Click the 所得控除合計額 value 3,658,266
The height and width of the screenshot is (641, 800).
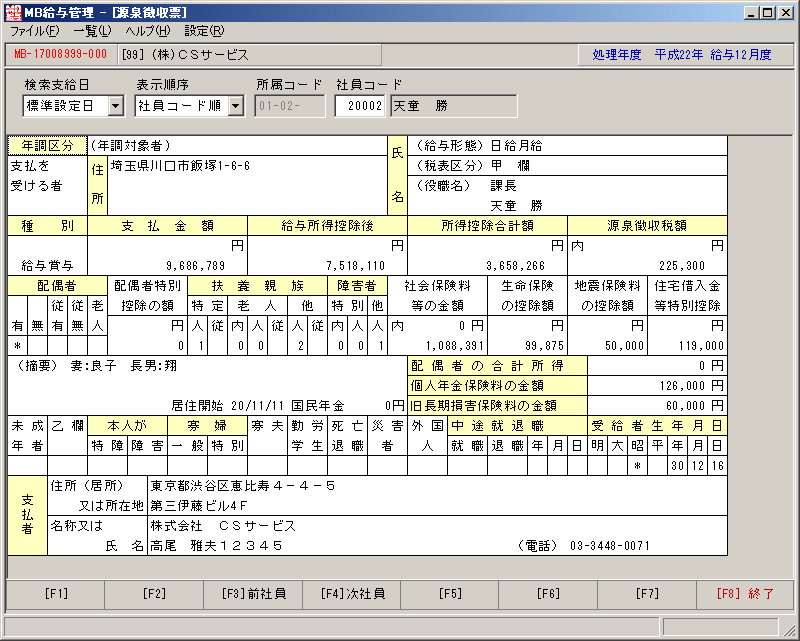pos(515,266)
